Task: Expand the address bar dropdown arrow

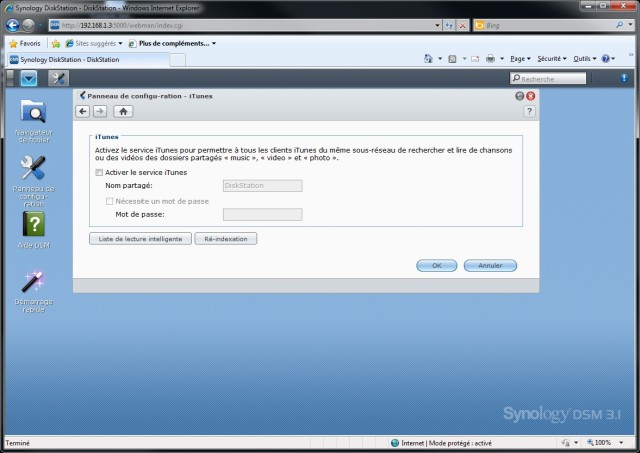Action: tap(438, 25)
